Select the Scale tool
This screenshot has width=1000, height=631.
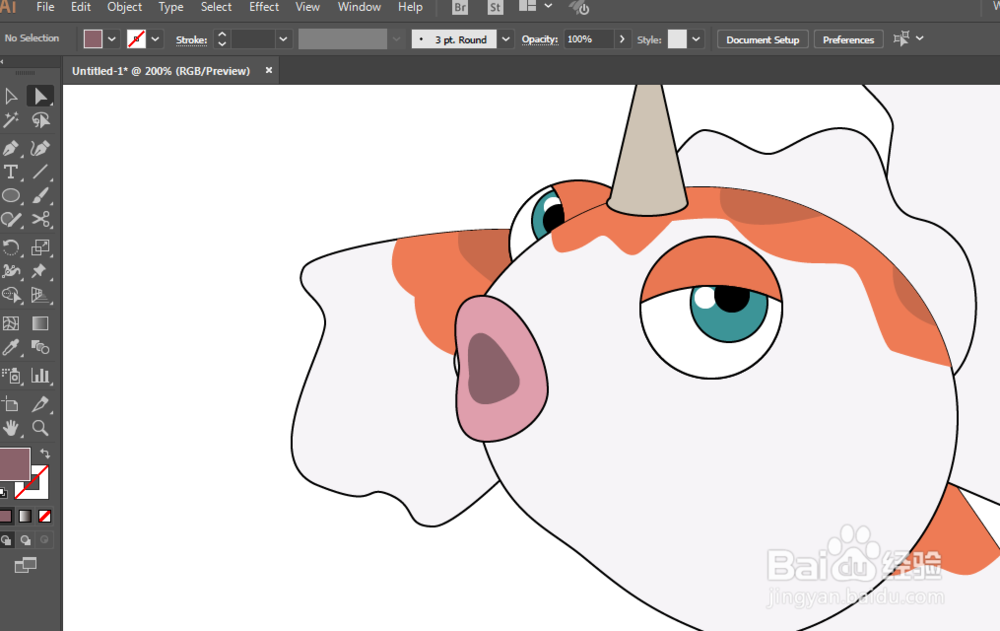pos(40,248)
